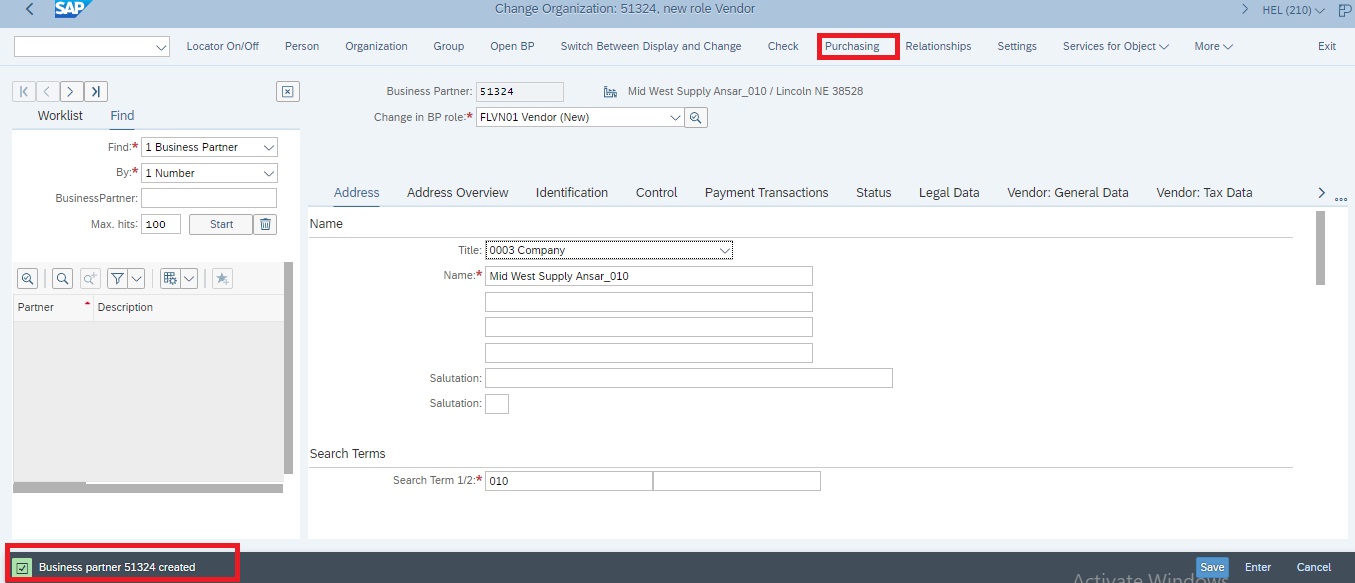
Task: Click the add-to-favorites star icon
Action: [x=222, y=278]
